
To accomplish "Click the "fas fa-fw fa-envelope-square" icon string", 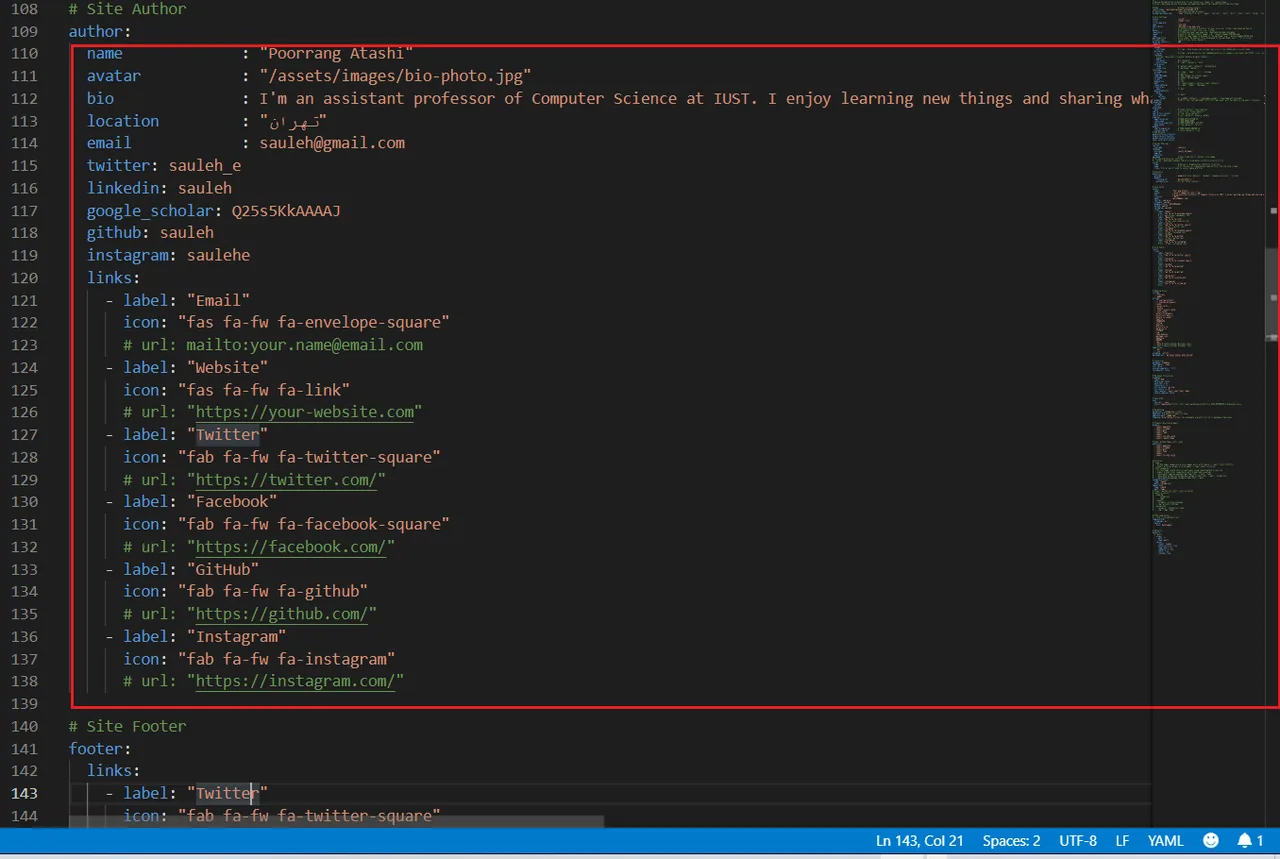I will 313,322.
